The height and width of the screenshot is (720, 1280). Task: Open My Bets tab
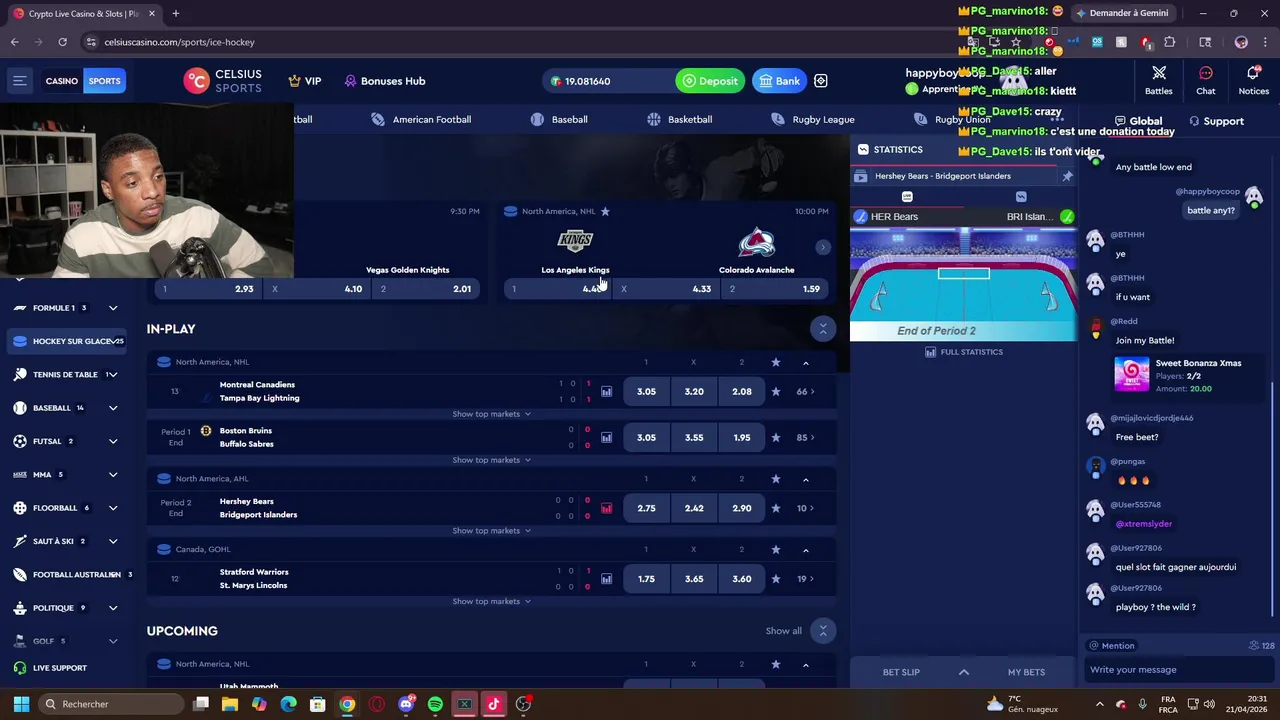pos(1026,672)
